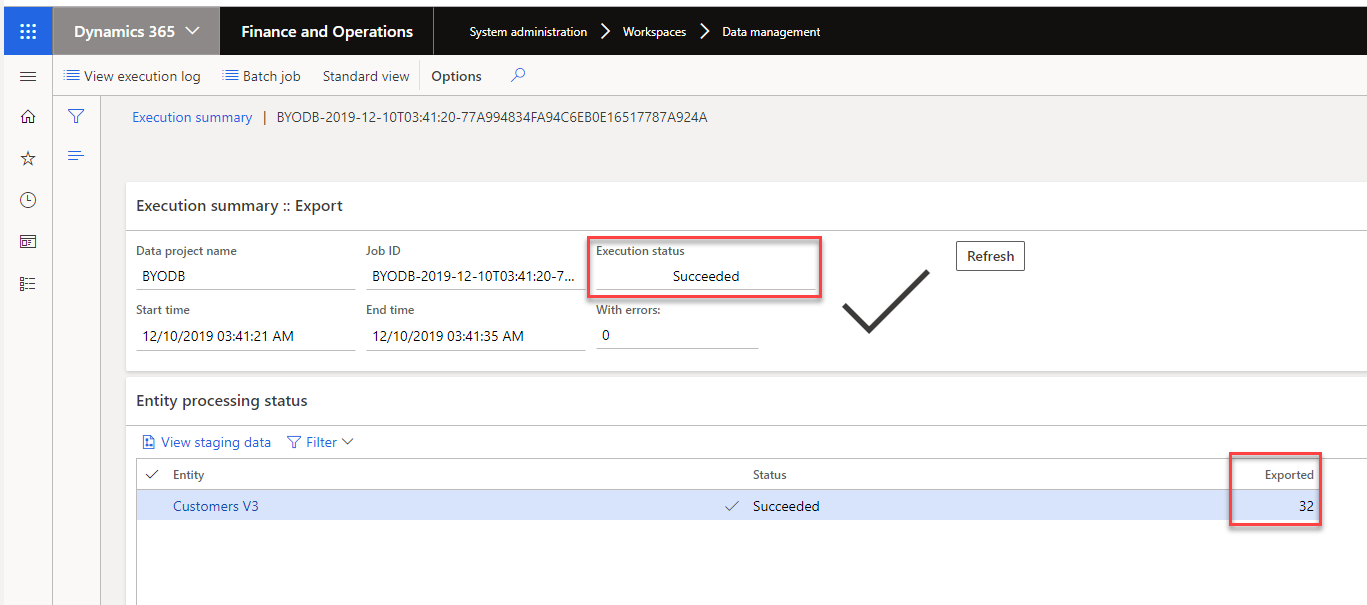
Task: Click the With errors field
Action: (677, 335)
